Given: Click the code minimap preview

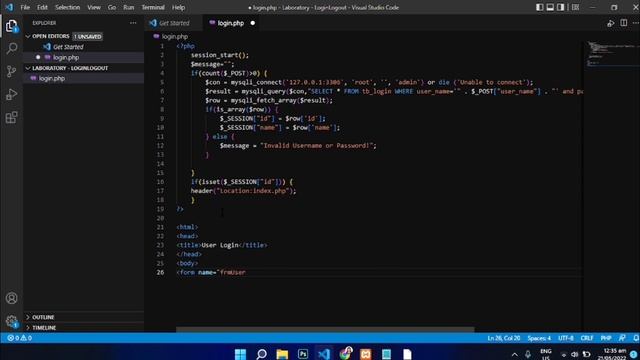Looking at the screenshot, I should pos(611,53).
